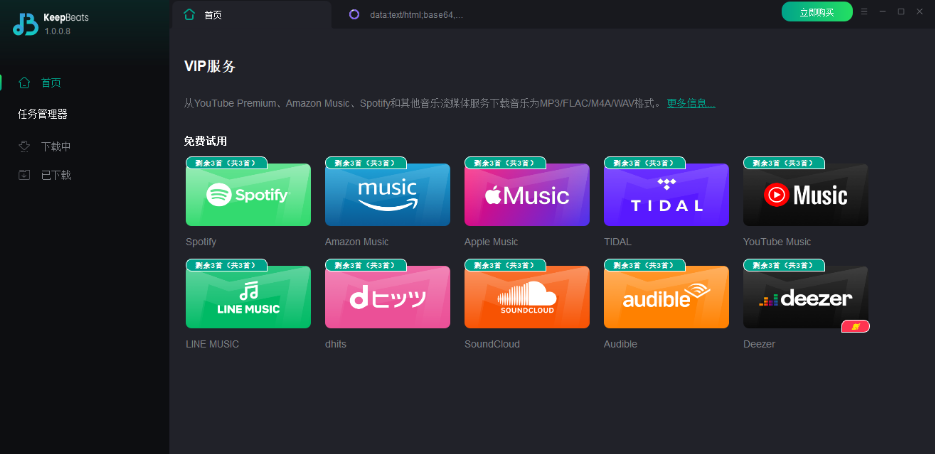
Task: Click the 任务管理器 heading
Action: coord(42,114)
